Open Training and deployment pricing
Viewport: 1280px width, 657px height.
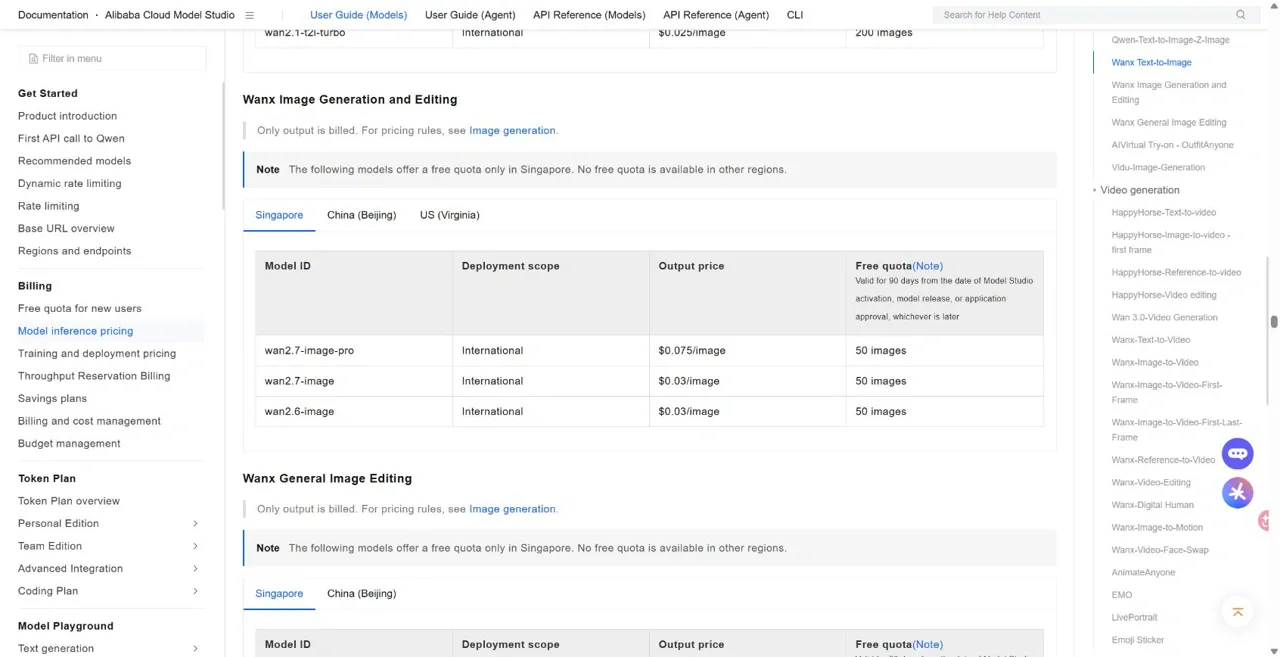97,354
